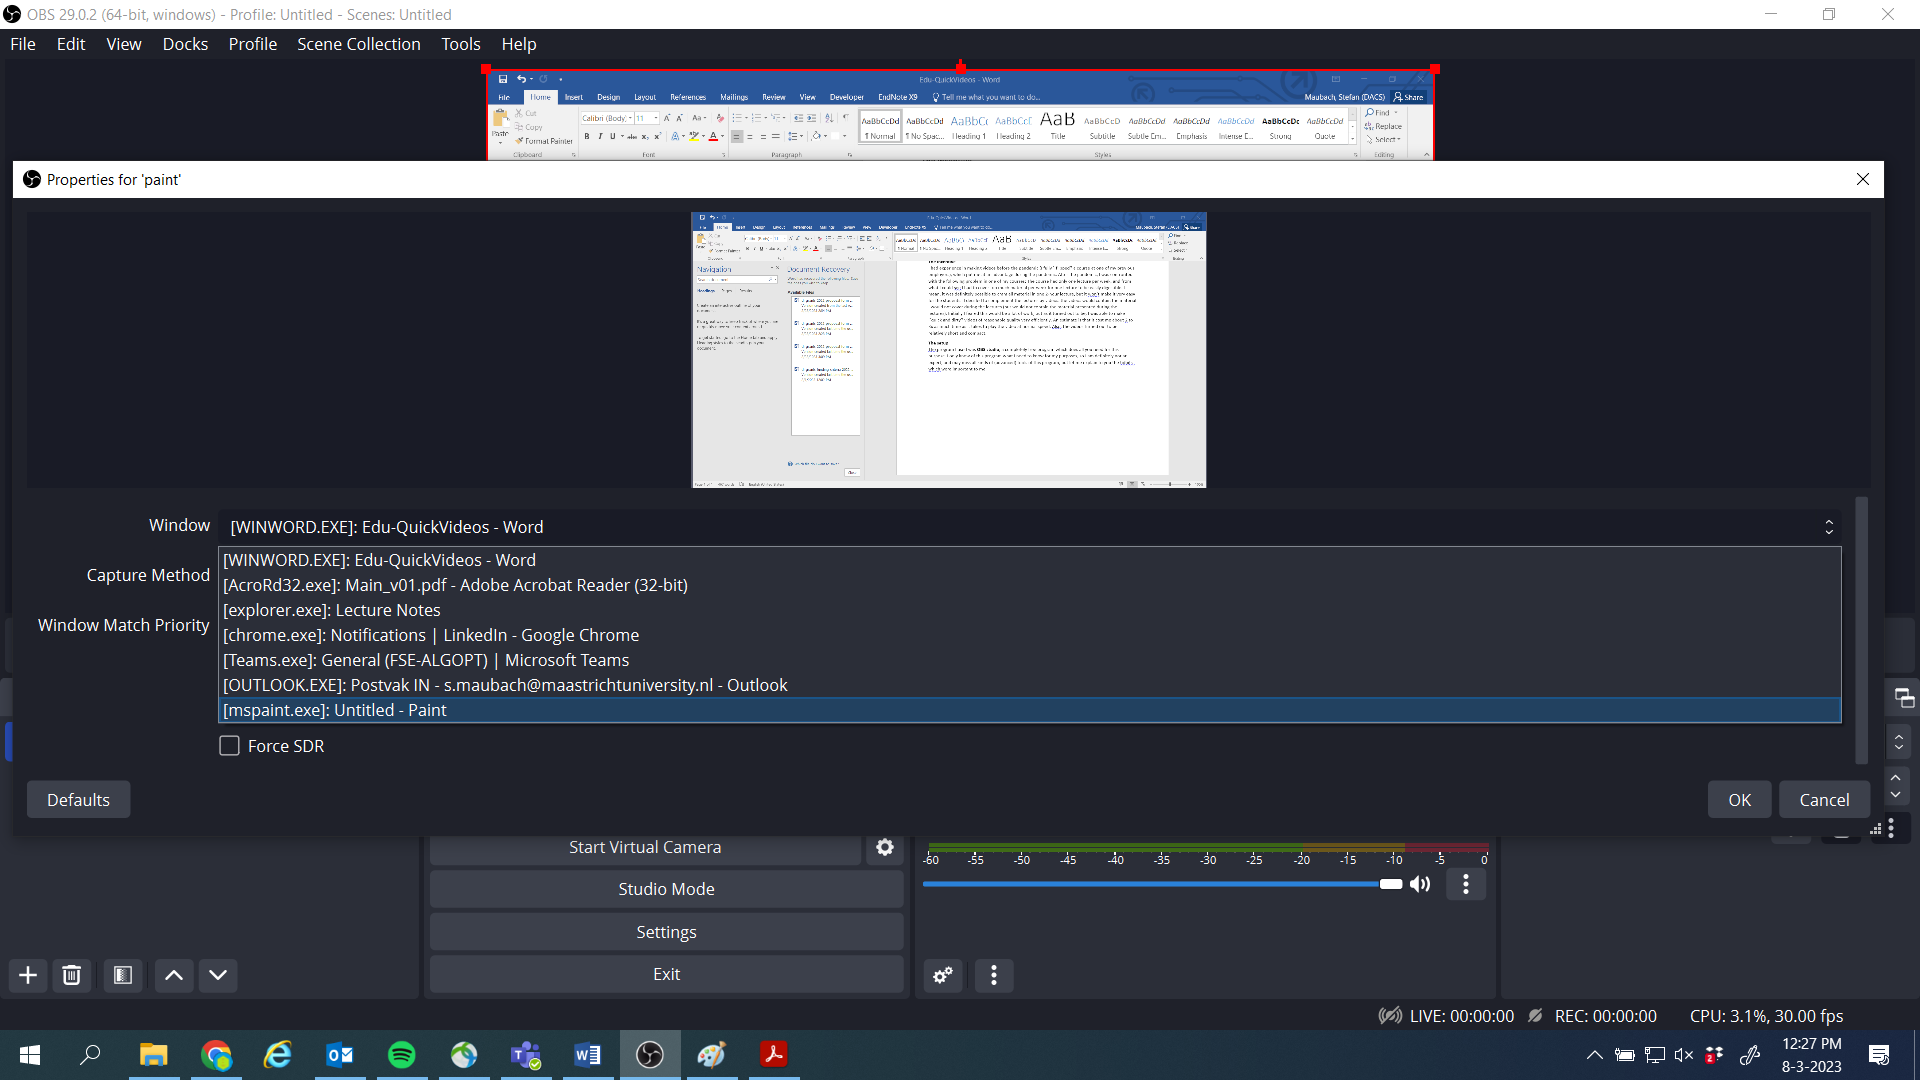1920x1080 pixels.
Task: Click the REC recording status icon
Action: pyautogui.click(x=1535, y=1016)
